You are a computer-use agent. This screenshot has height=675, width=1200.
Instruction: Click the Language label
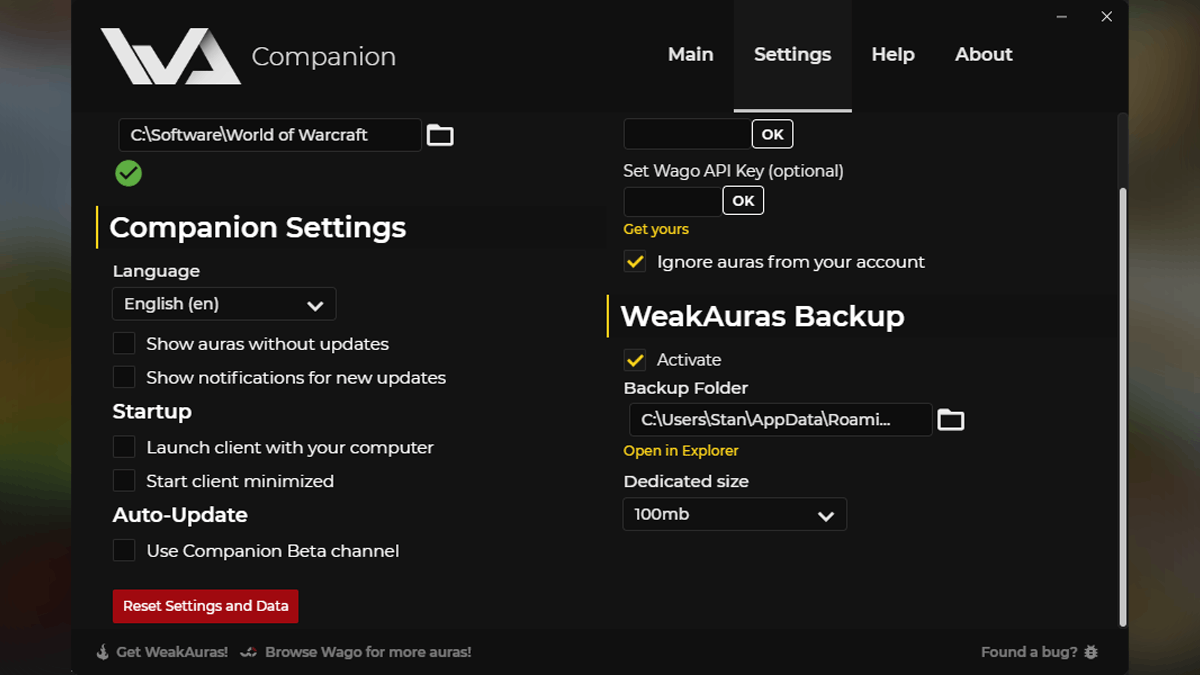click(156, 271)
